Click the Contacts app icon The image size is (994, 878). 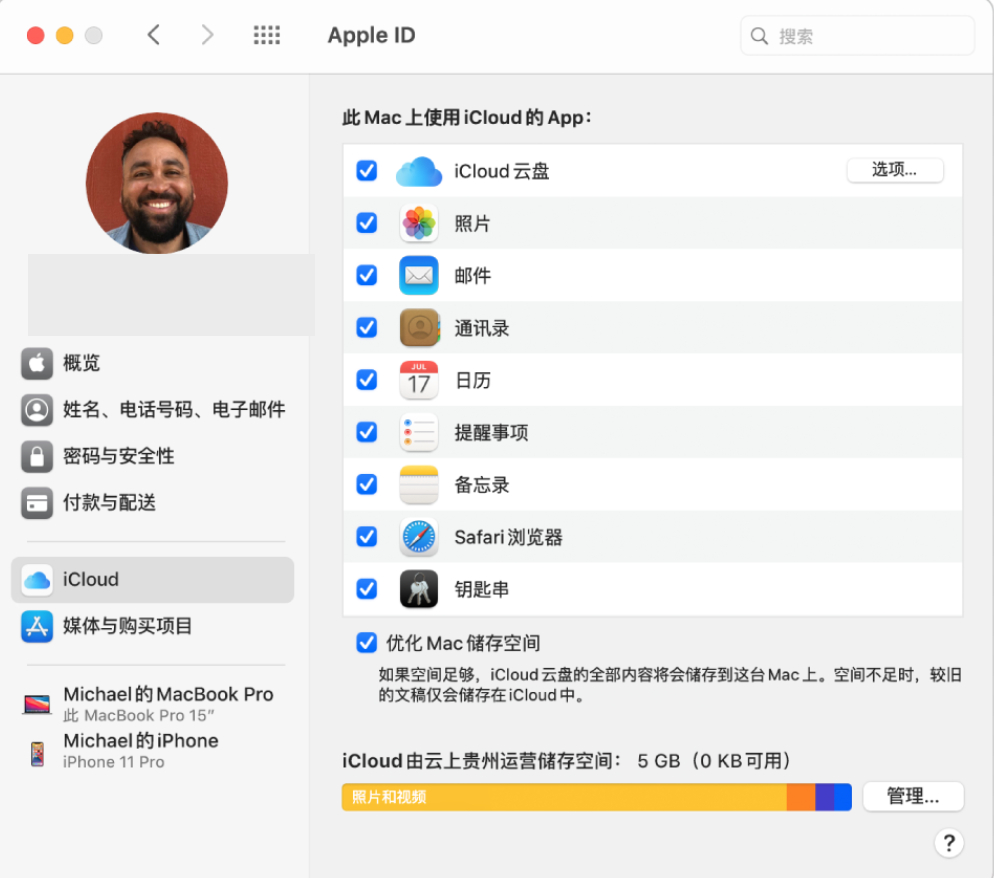(x=418, y=328)
